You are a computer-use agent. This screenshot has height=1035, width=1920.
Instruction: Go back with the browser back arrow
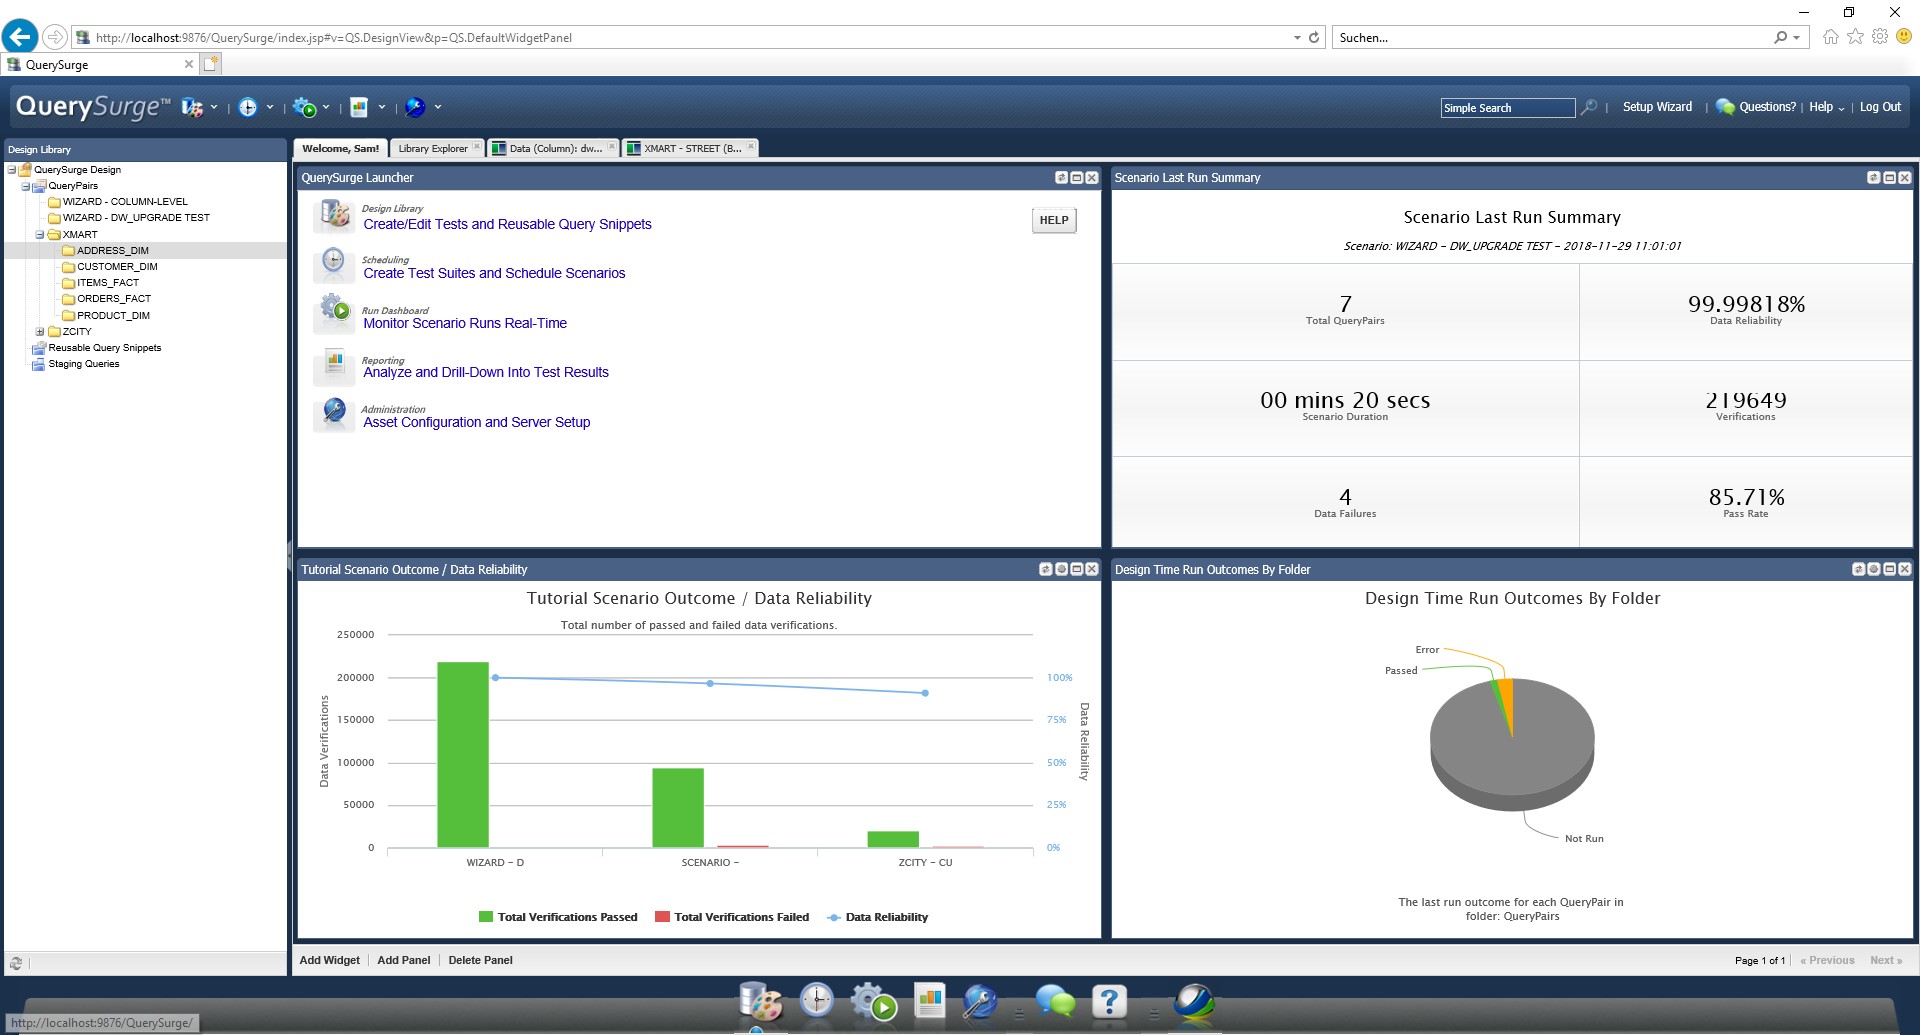20,37
